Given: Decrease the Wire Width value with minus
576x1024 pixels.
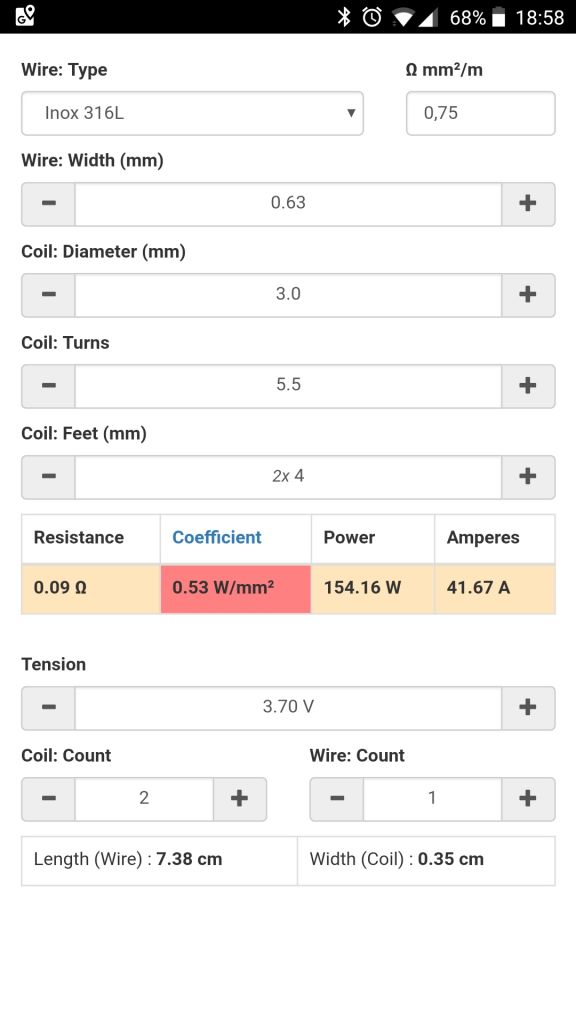Looking at the screenshot, I should [48, 204].
